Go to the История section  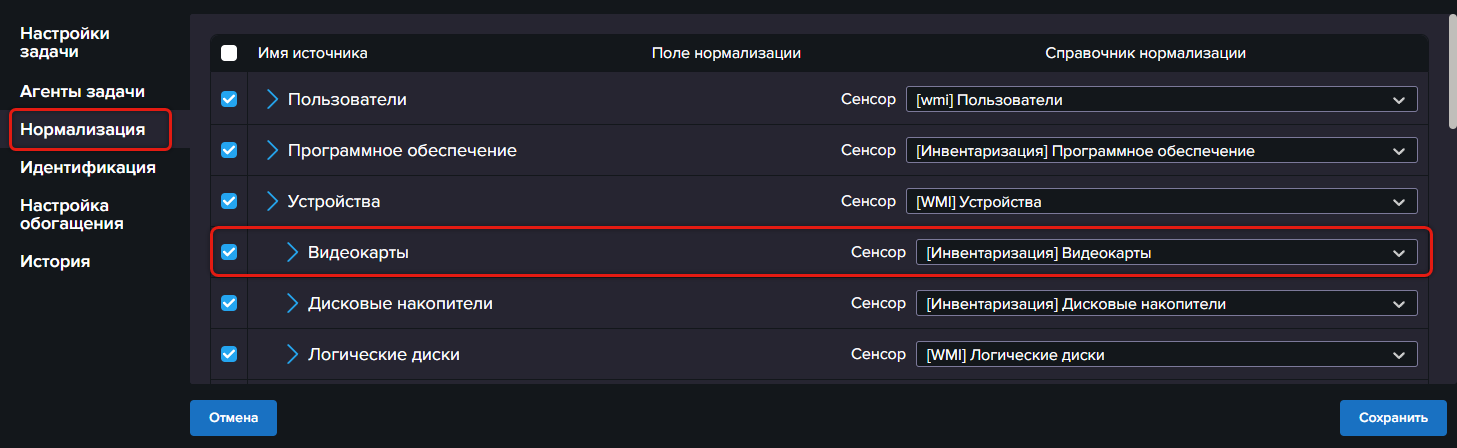tap(55, 262)
